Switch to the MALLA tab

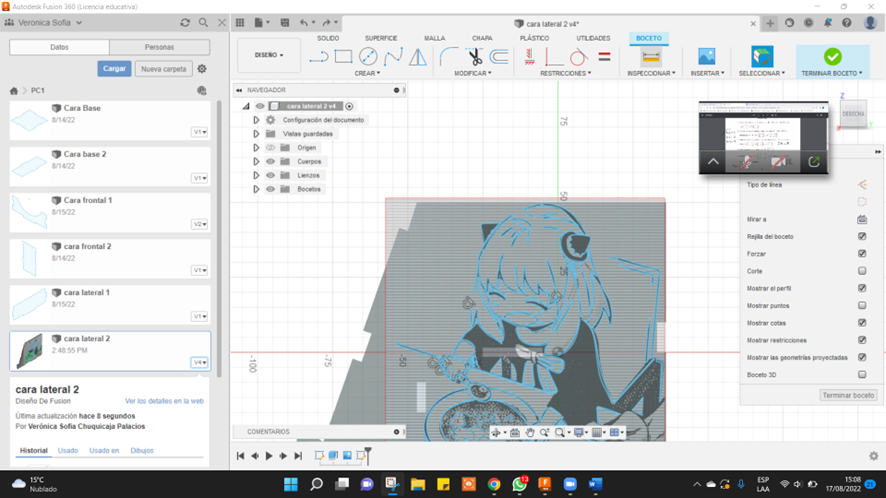point(435,38)
